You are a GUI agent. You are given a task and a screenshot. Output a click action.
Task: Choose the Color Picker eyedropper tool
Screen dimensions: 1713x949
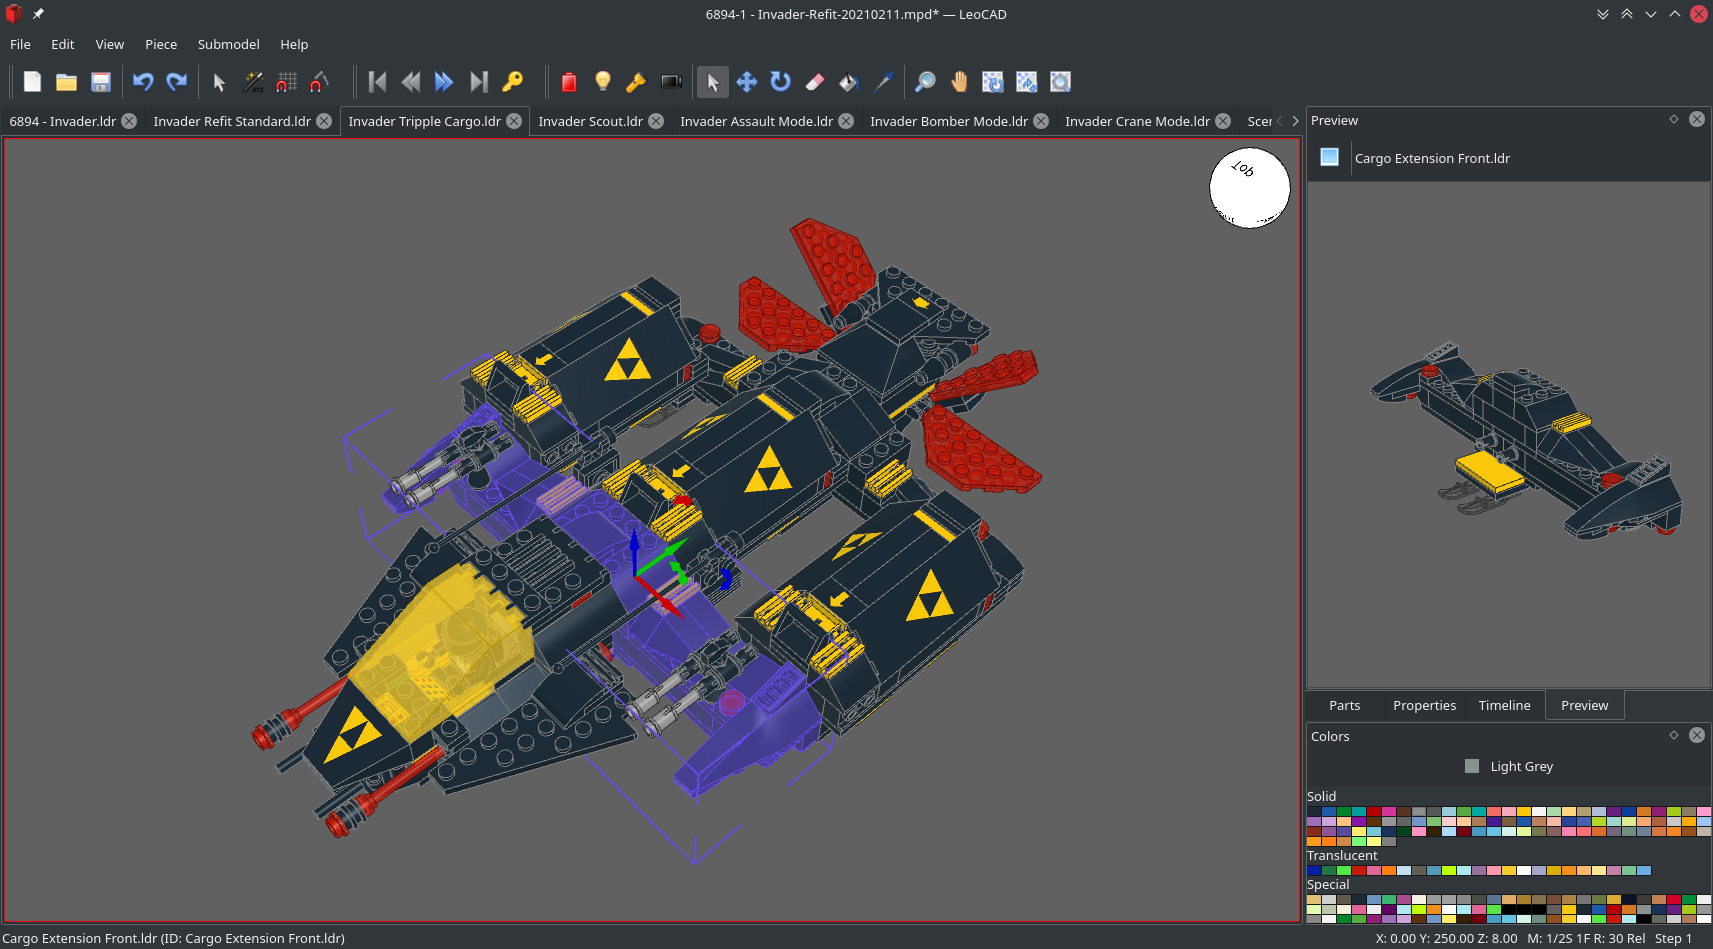point(883,82)
